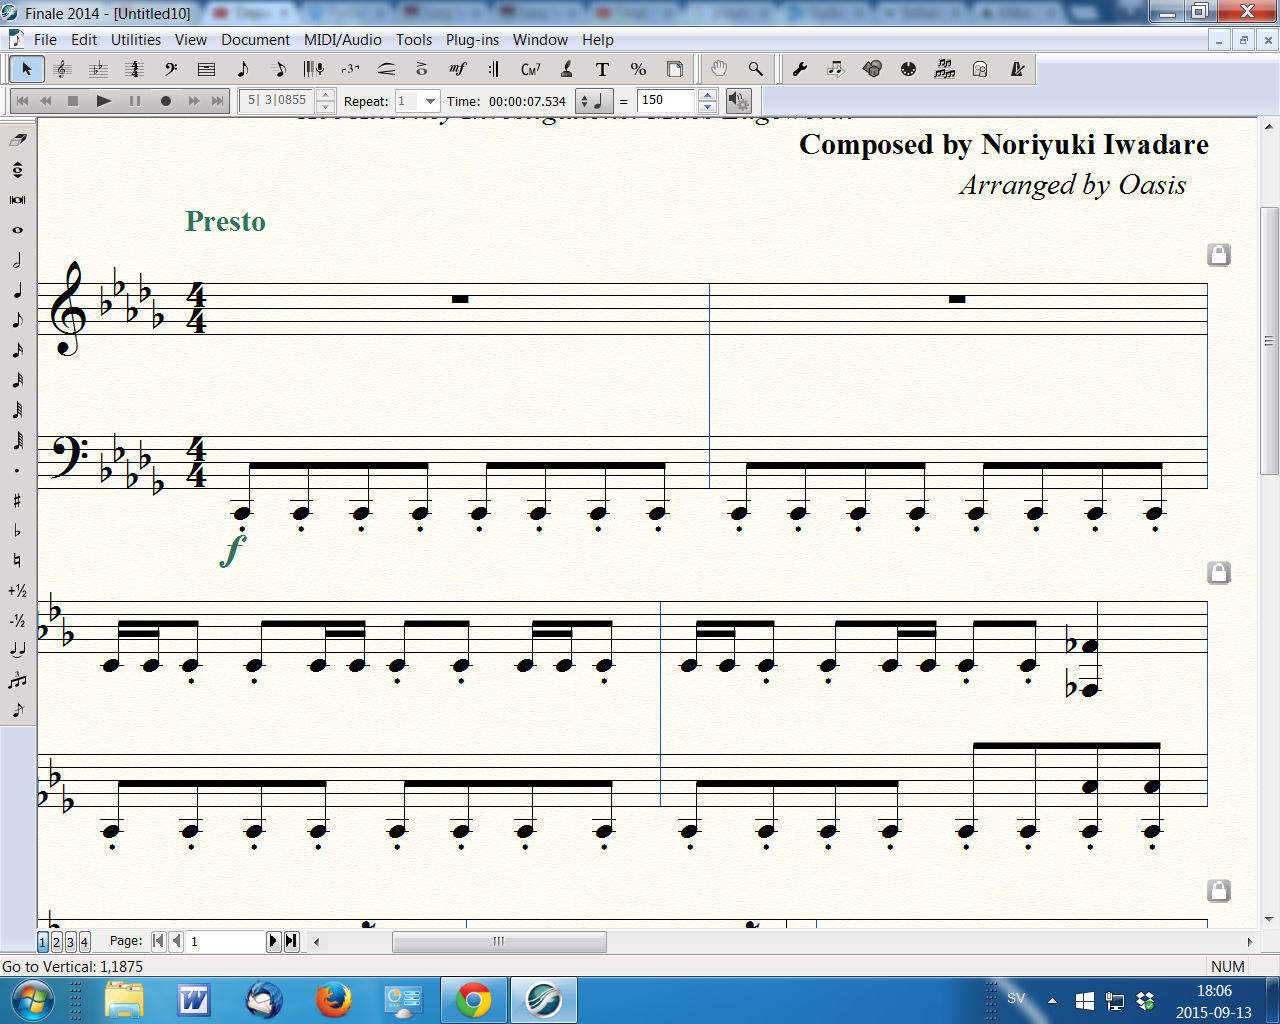Image resolution: width=1280 pixels, height=1024 pixels.
Task: Raise pitch a half step (+½)
Action: coord(17,590)
